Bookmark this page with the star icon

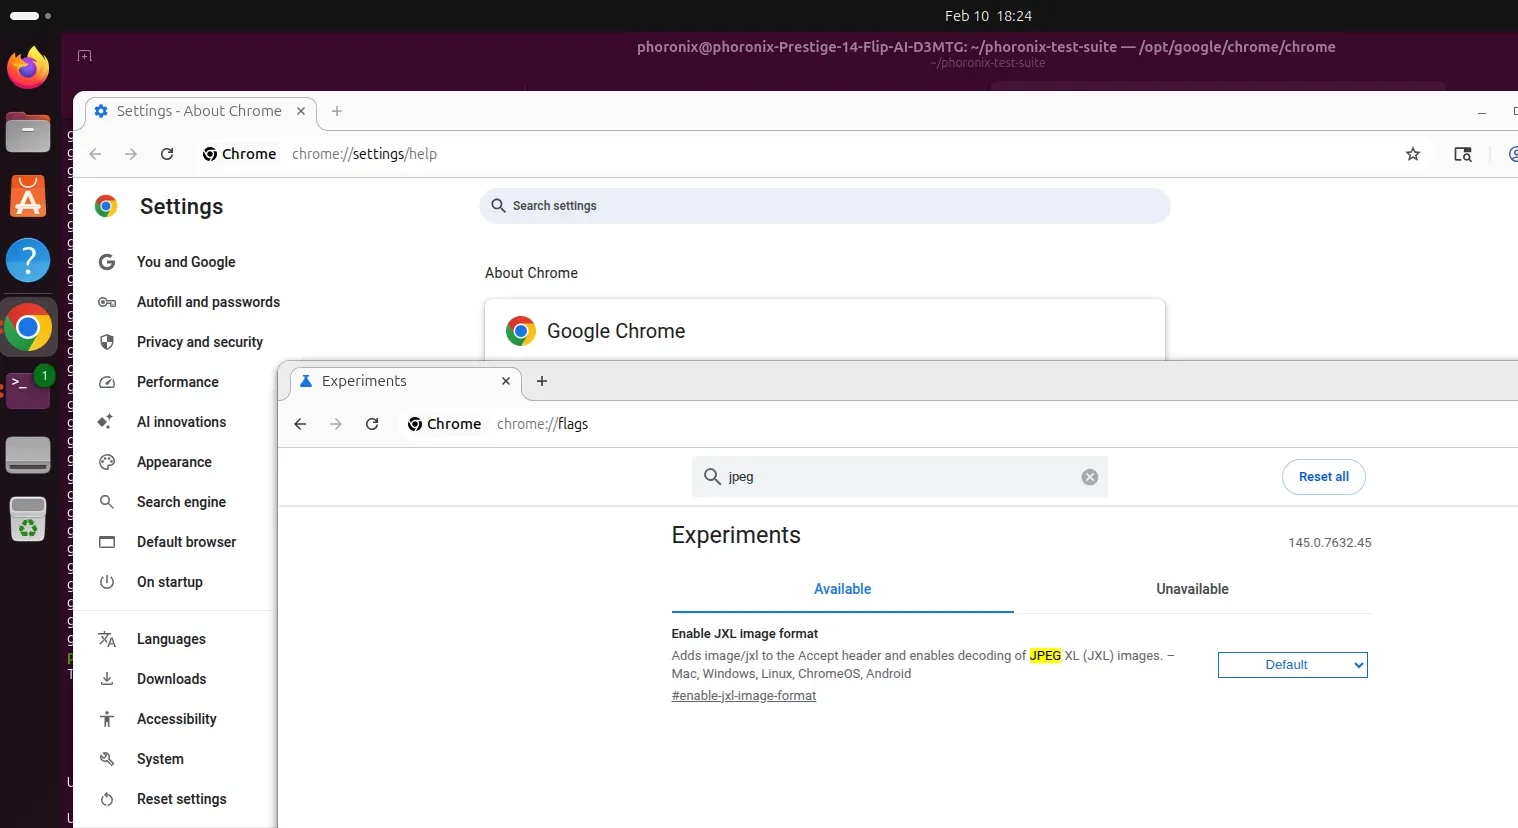pos(1412,154)
